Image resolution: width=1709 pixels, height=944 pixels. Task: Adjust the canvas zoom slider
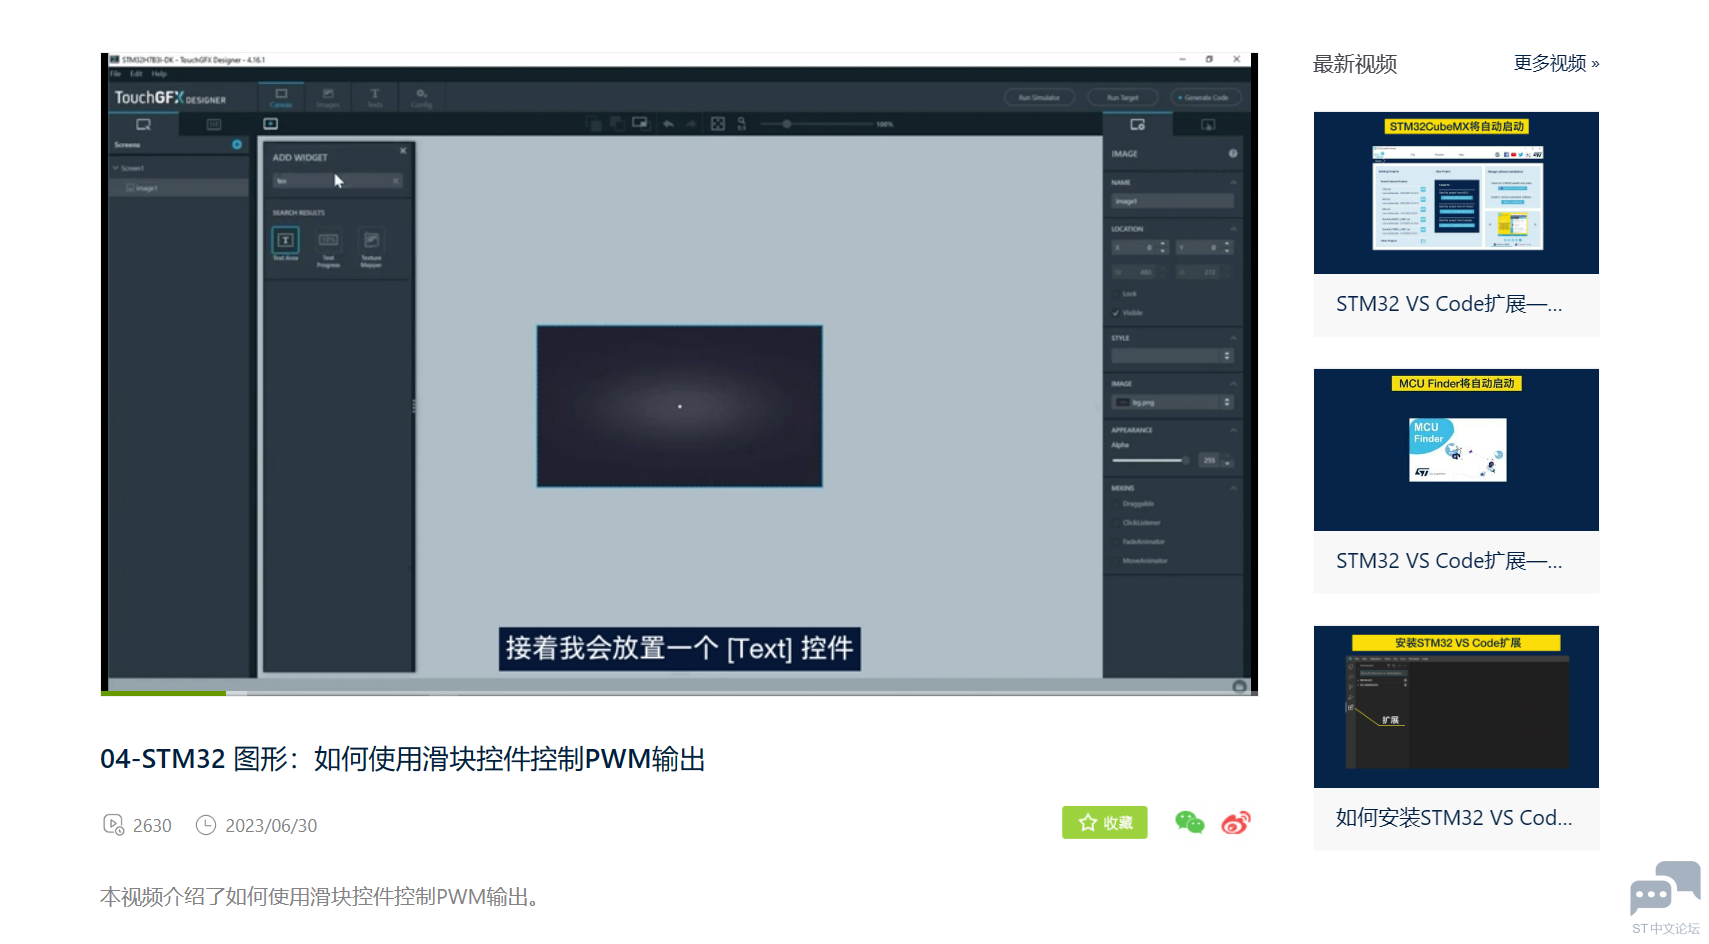817,124
